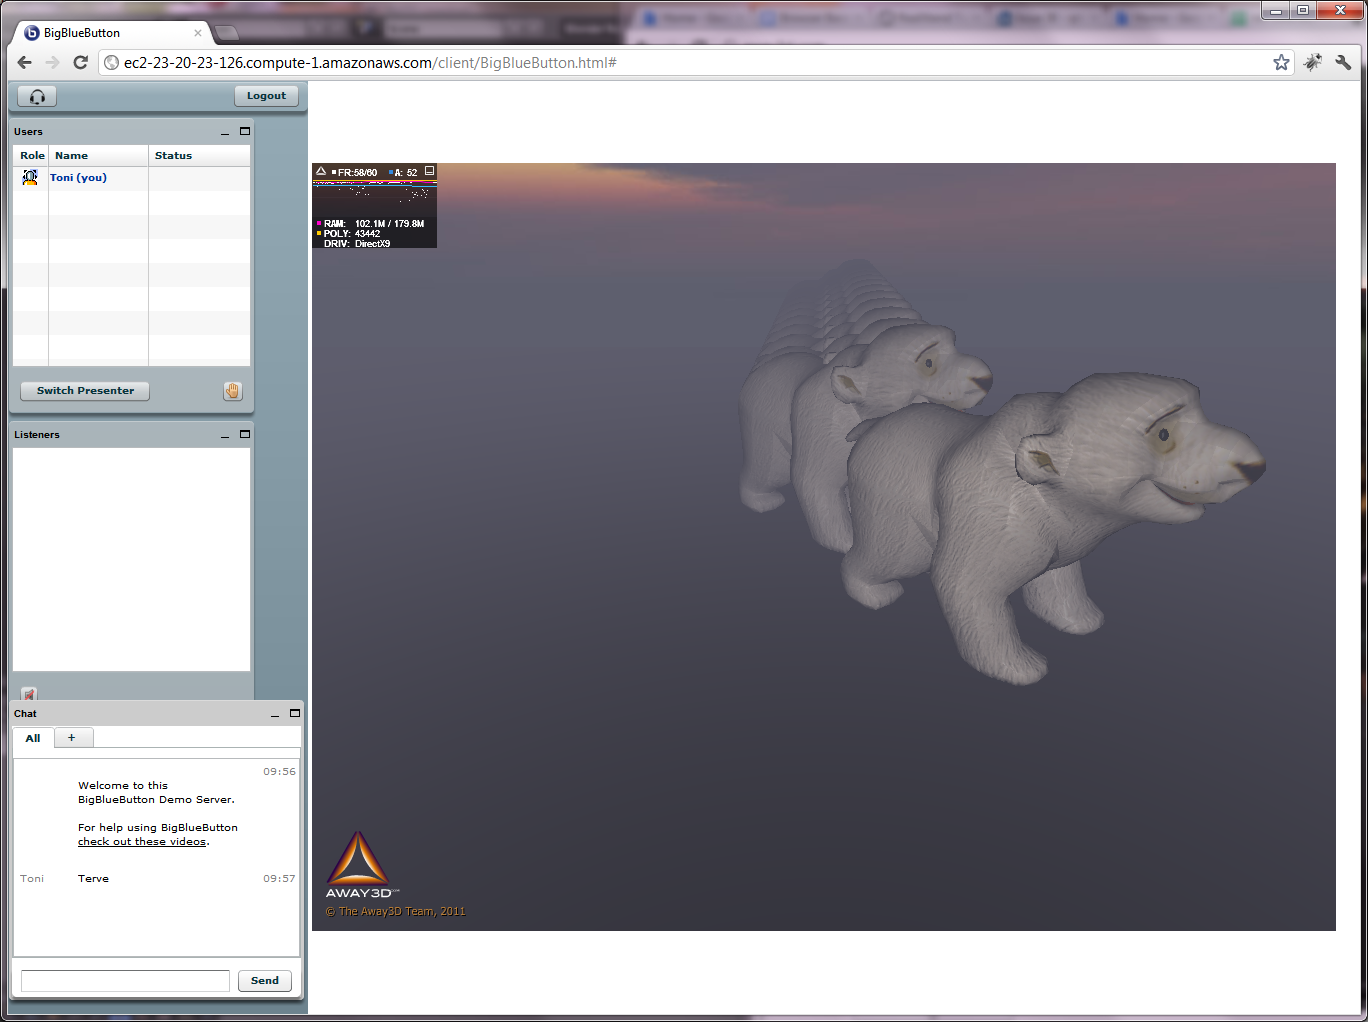1368x1022 pixels.
Task: Sort users by Role column
Action: tap(32, 156)
